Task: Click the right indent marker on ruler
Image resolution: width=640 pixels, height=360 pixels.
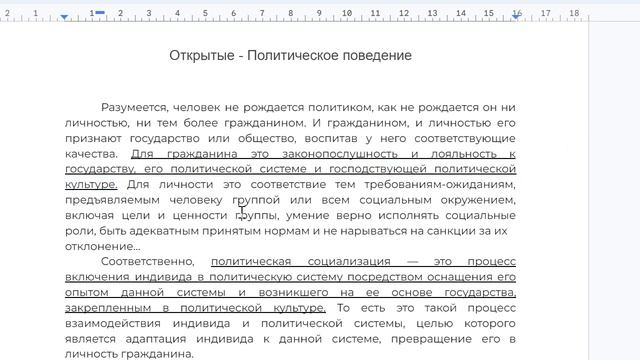Action: pos(516,16)
